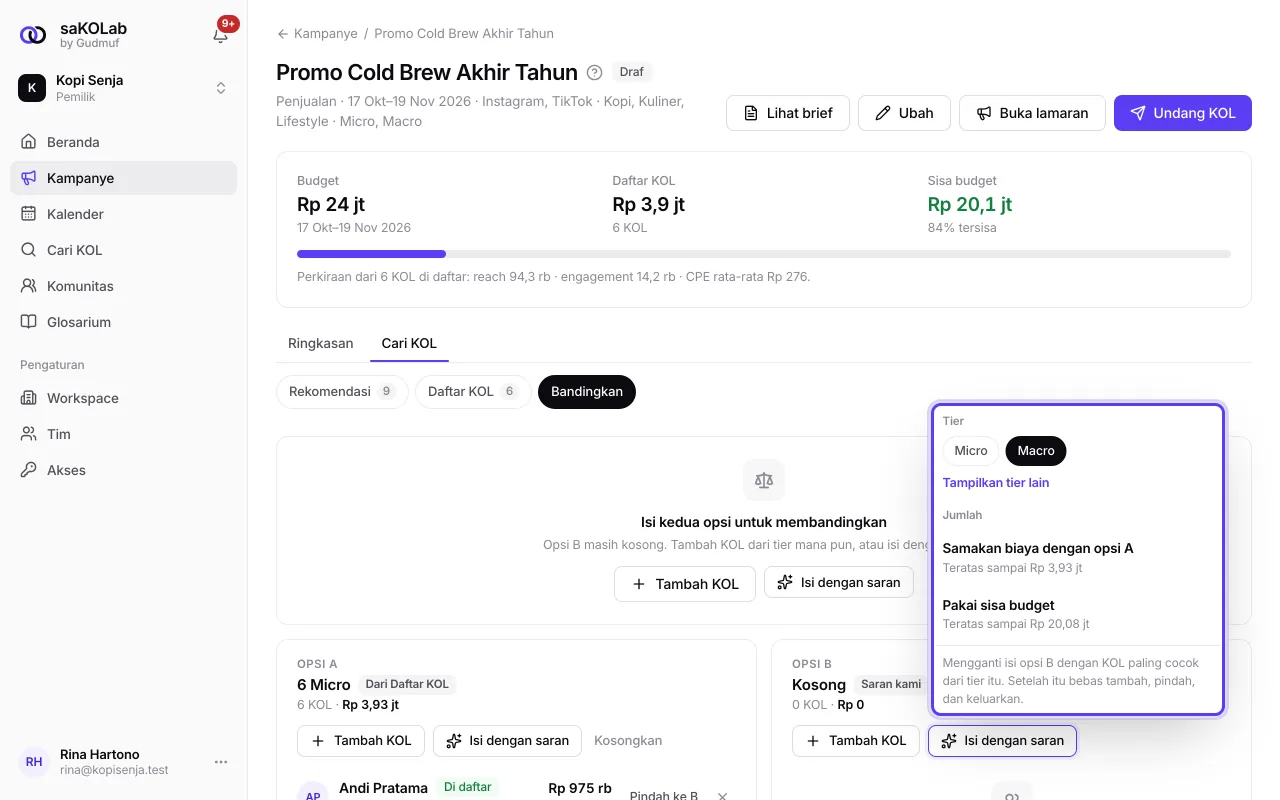The width and height of the screenshot is (1280, 800).
Task: Open Cari KOL in sidebar
Action: pyautogui.click(x=123, y=250)
